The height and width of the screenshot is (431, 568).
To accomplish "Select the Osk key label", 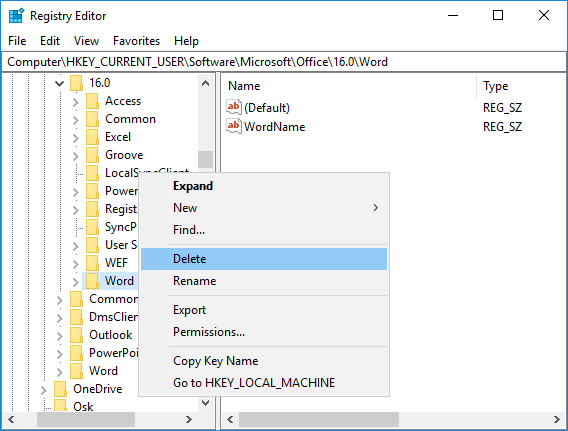I will click(83, 406).
